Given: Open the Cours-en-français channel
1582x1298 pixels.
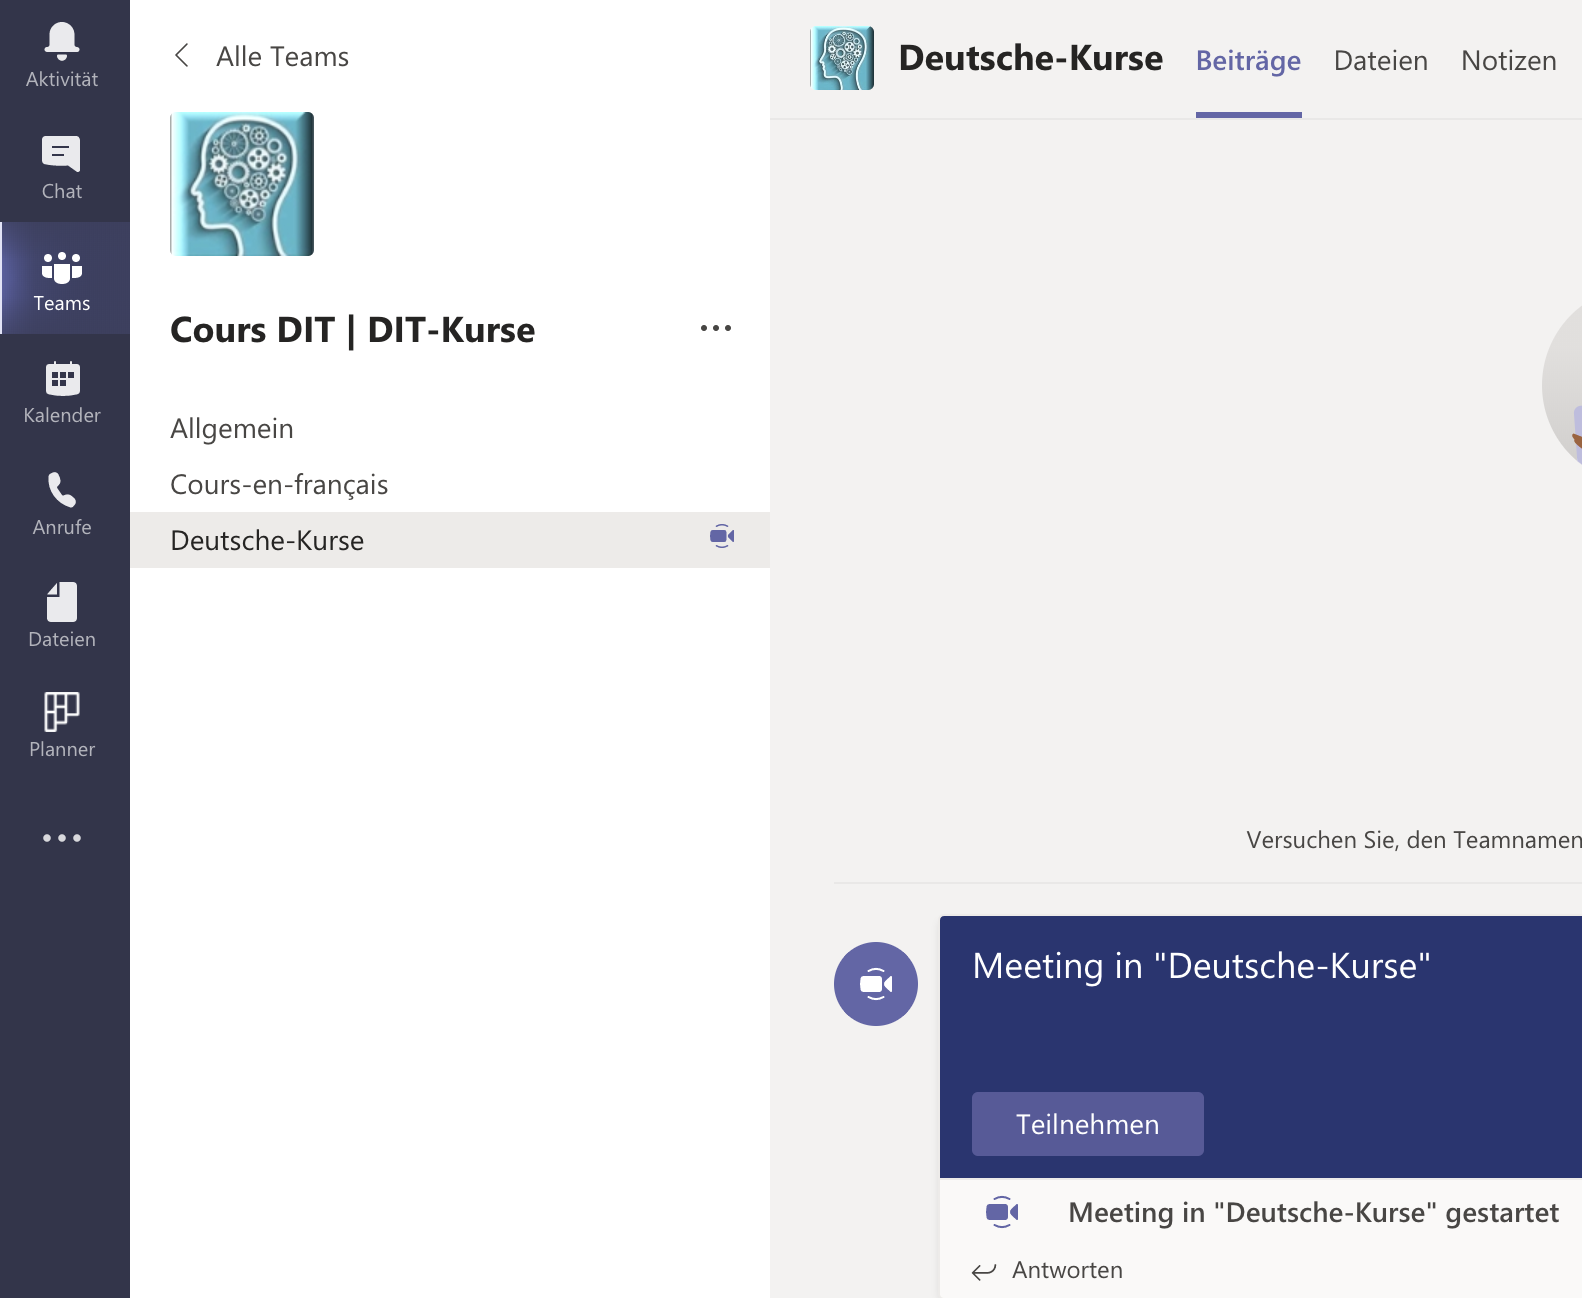Looking at the screenshot, I should (x=450, y=484).
